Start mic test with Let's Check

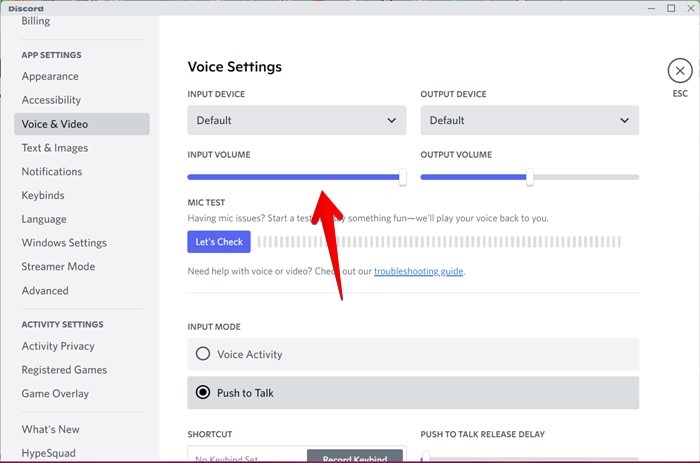click(x=219, y=242)
